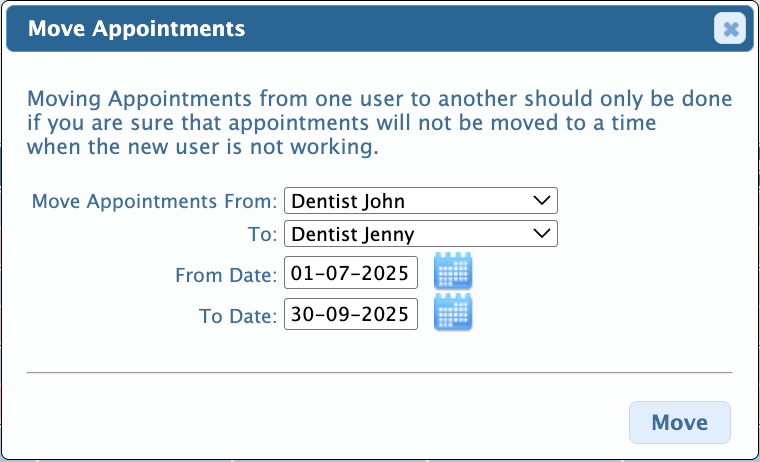Click the horizontal divider above the Move button

tap(380, 373)
